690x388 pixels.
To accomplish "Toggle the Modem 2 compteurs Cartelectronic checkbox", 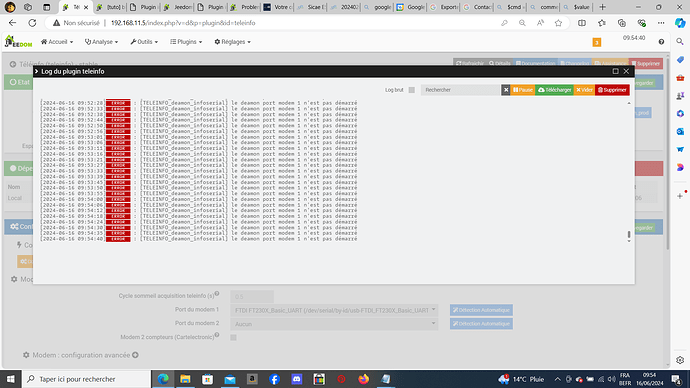I will pyautogui.click(x=233, y=337).
